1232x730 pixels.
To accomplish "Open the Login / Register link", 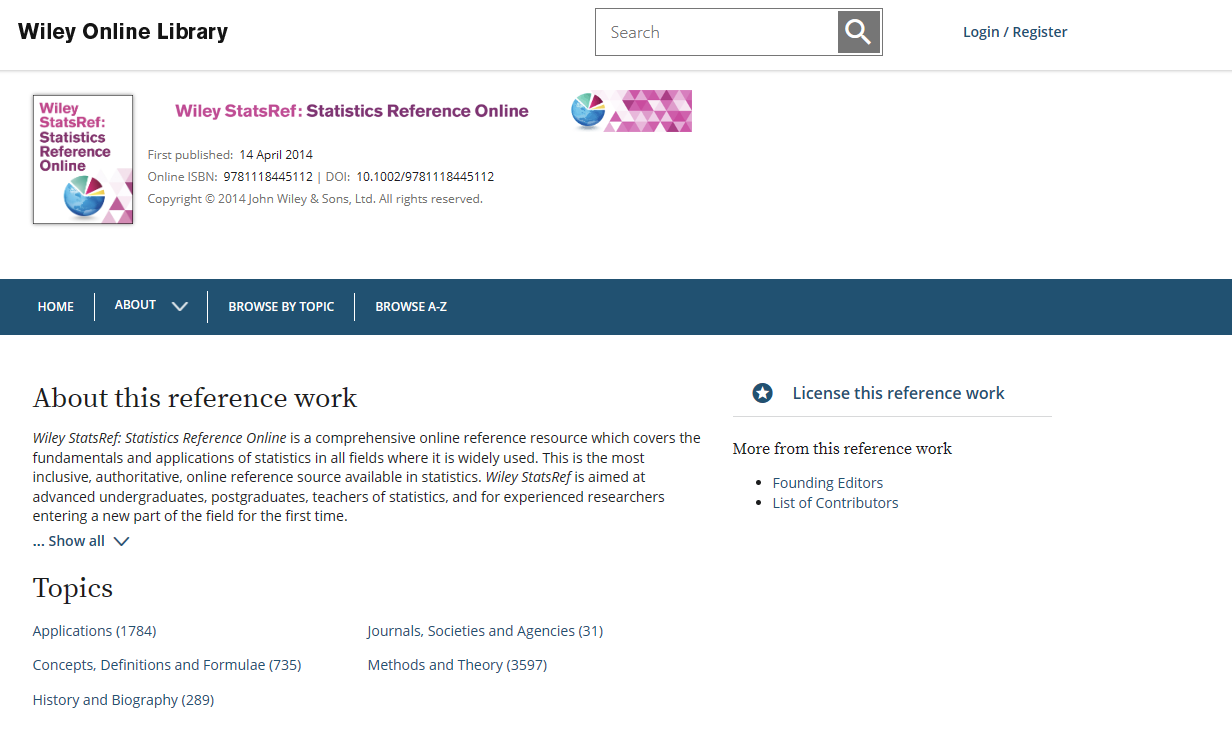I will [x=1015, y=32].
